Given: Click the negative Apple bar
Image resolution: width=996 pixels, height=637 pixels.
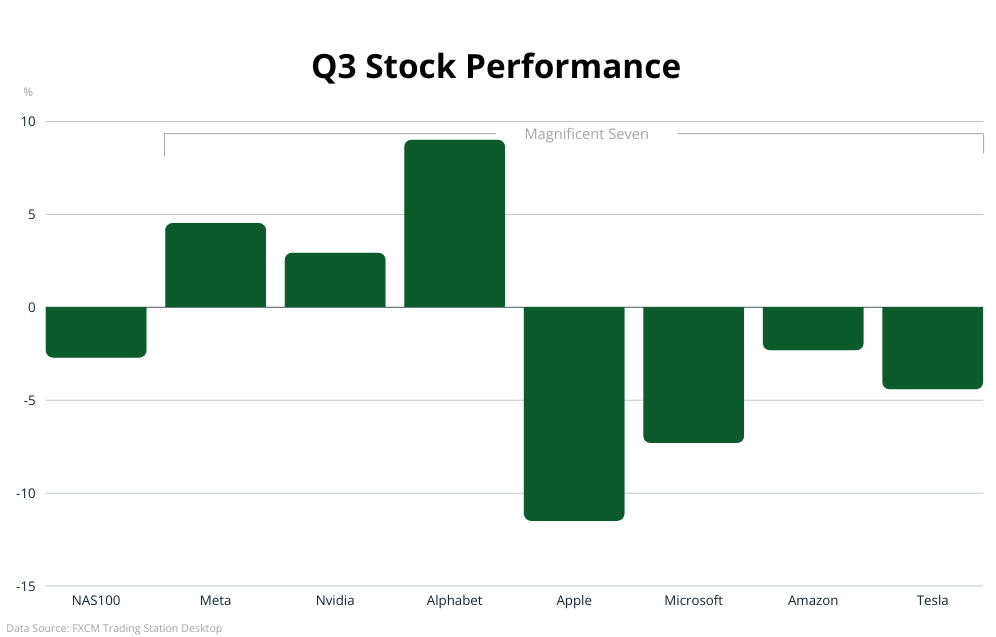Looking at the screenshot, I should tap(574, 413).
